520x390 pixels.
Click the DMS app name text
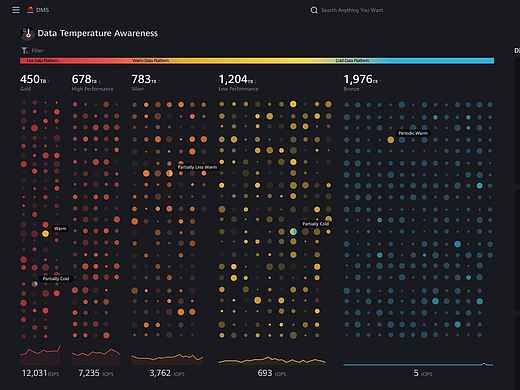[42, 10]
